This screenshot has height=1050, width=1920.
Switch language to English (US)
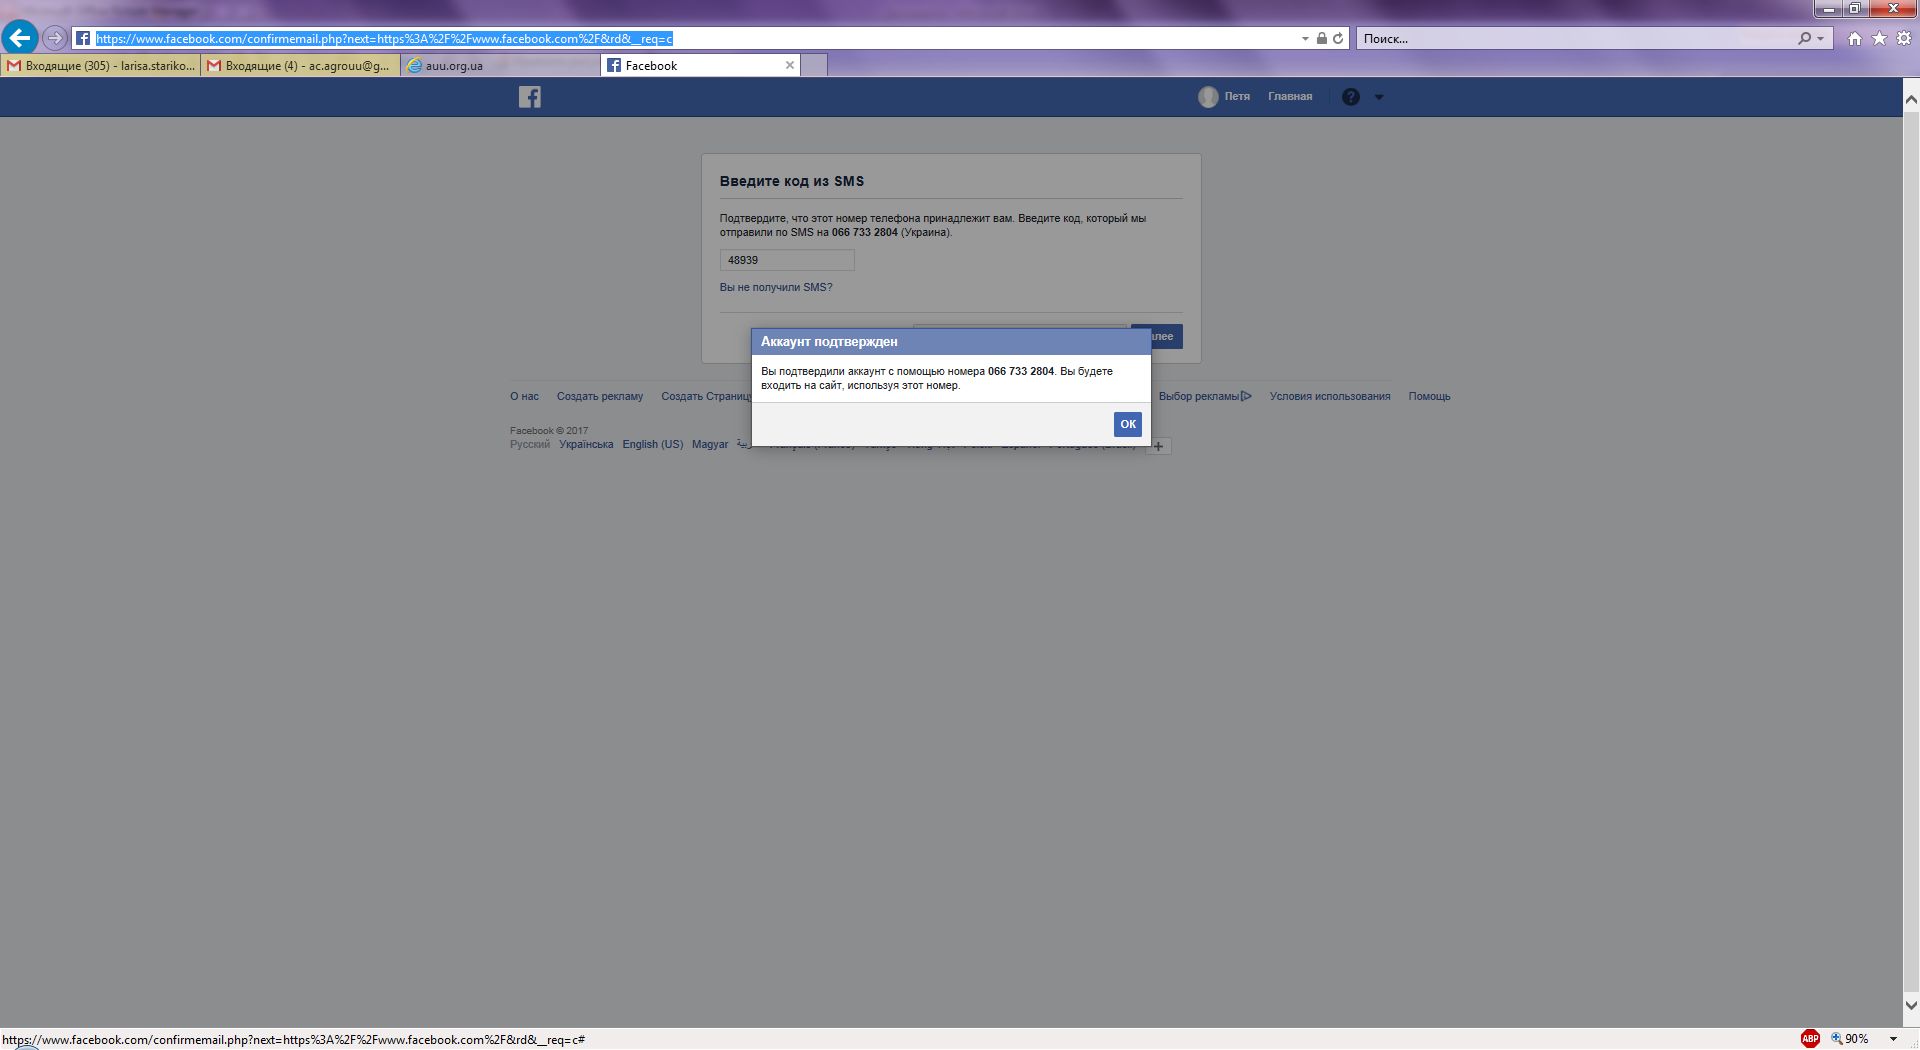pyautogui.click(x=653, y=444)
